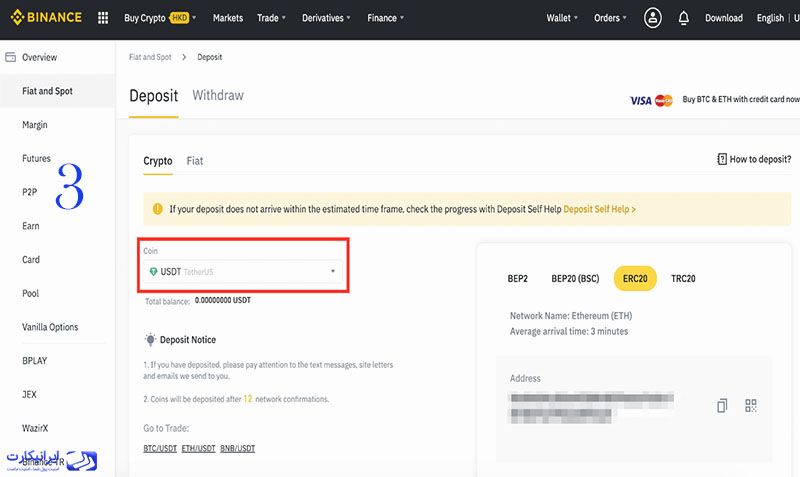Click the How to deposit? link
The width and height of the screenshot is (800, 477).
pyautogui.click(x=760, y=159)
